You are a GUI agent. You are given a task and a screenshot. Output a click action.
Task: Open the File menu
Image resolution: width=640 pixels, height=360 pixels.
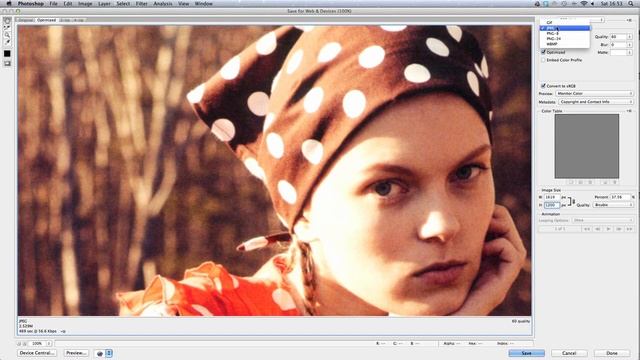click(53, 4)
